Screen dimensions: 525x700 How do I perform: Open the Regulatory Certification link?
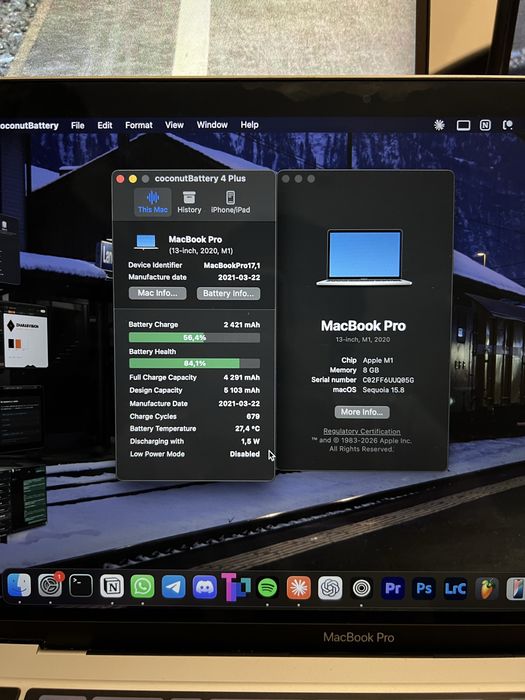coord(362,431)
